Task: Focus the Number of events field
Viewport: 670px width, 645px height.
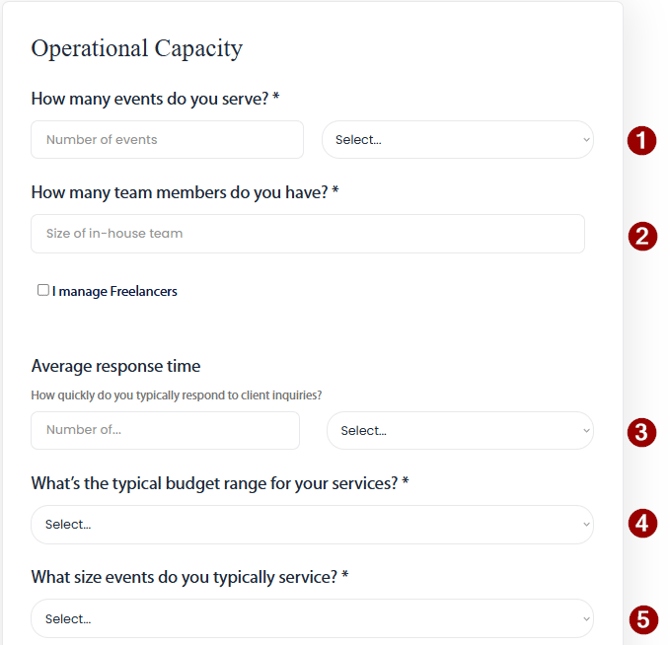Action: (167, 140)
